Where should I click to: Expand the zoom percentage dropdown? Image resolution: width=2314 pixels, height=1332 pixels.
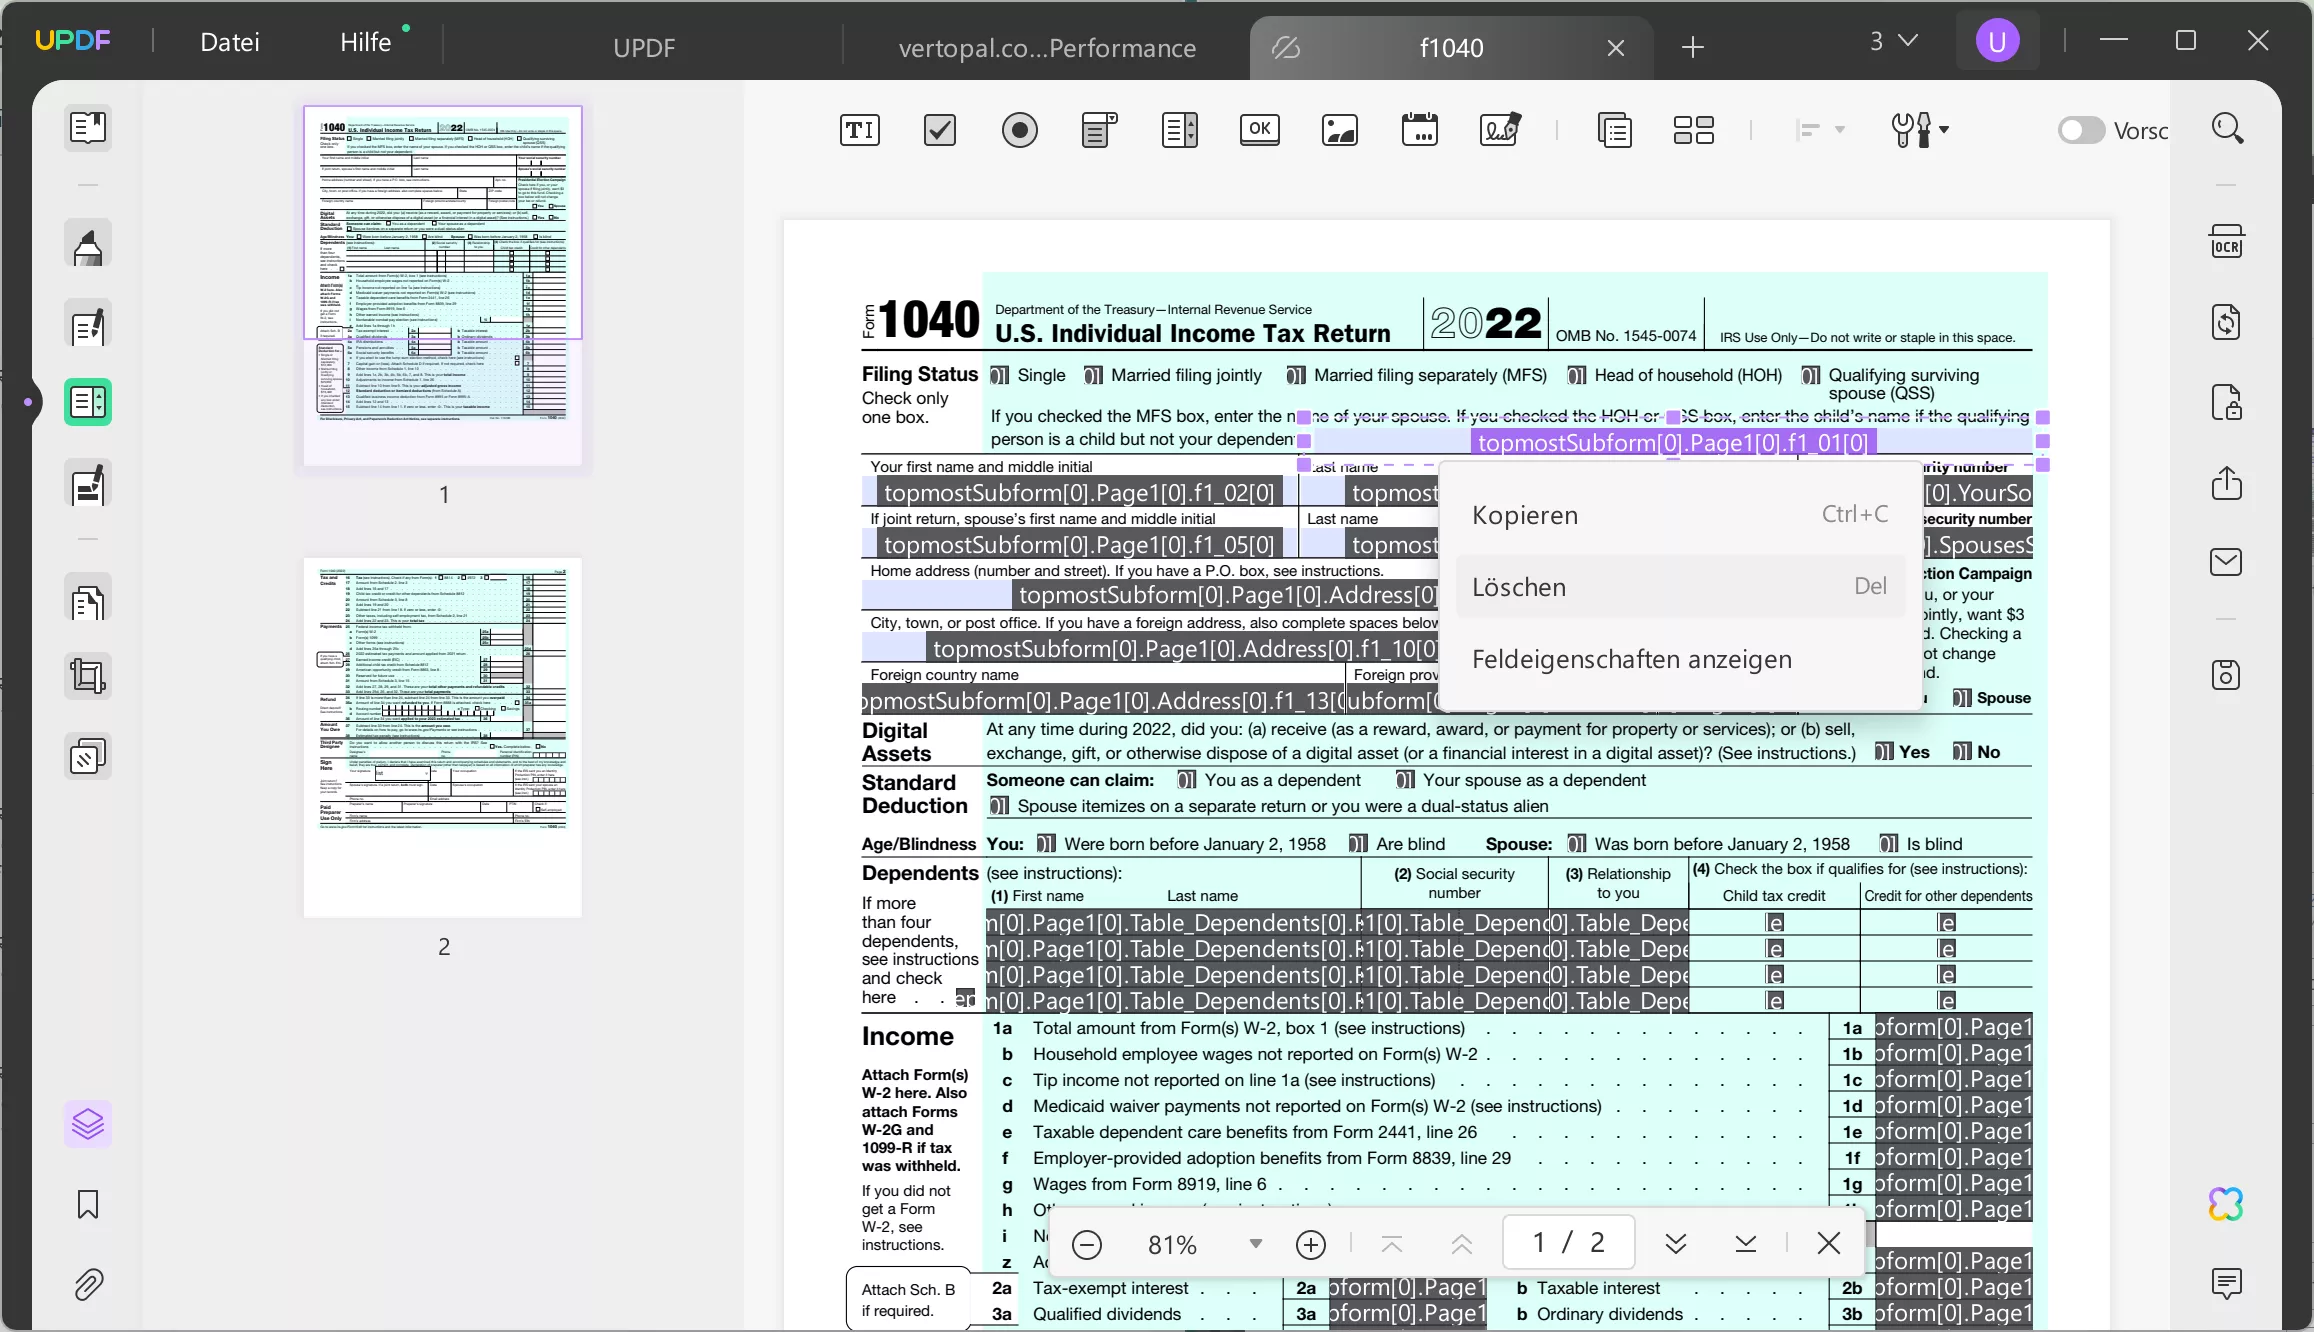[x=1255, y=1243]
